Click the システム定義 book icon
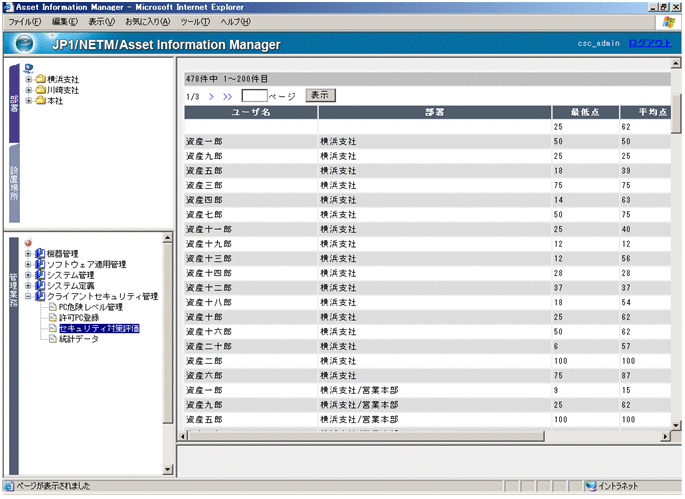Viewport: 685px width, 499px height. tap(40, 286)
